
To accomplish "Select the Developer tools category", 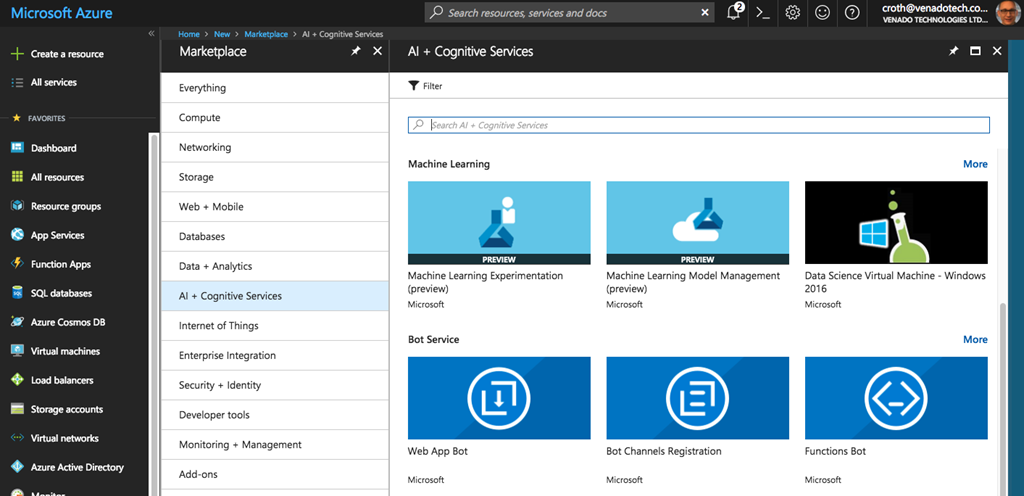I will [275, 415].
